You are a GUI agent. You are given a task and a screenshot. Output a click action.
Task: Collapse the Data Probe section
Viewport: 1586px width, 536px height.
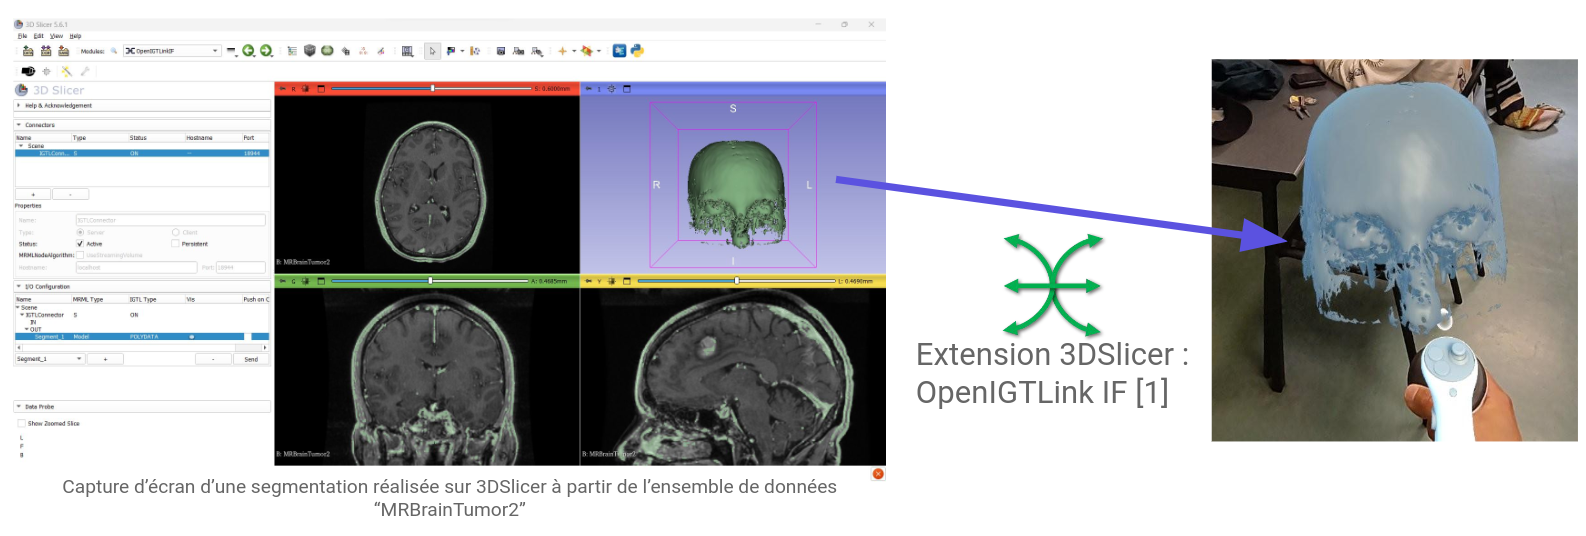click(x=142, y=407)
